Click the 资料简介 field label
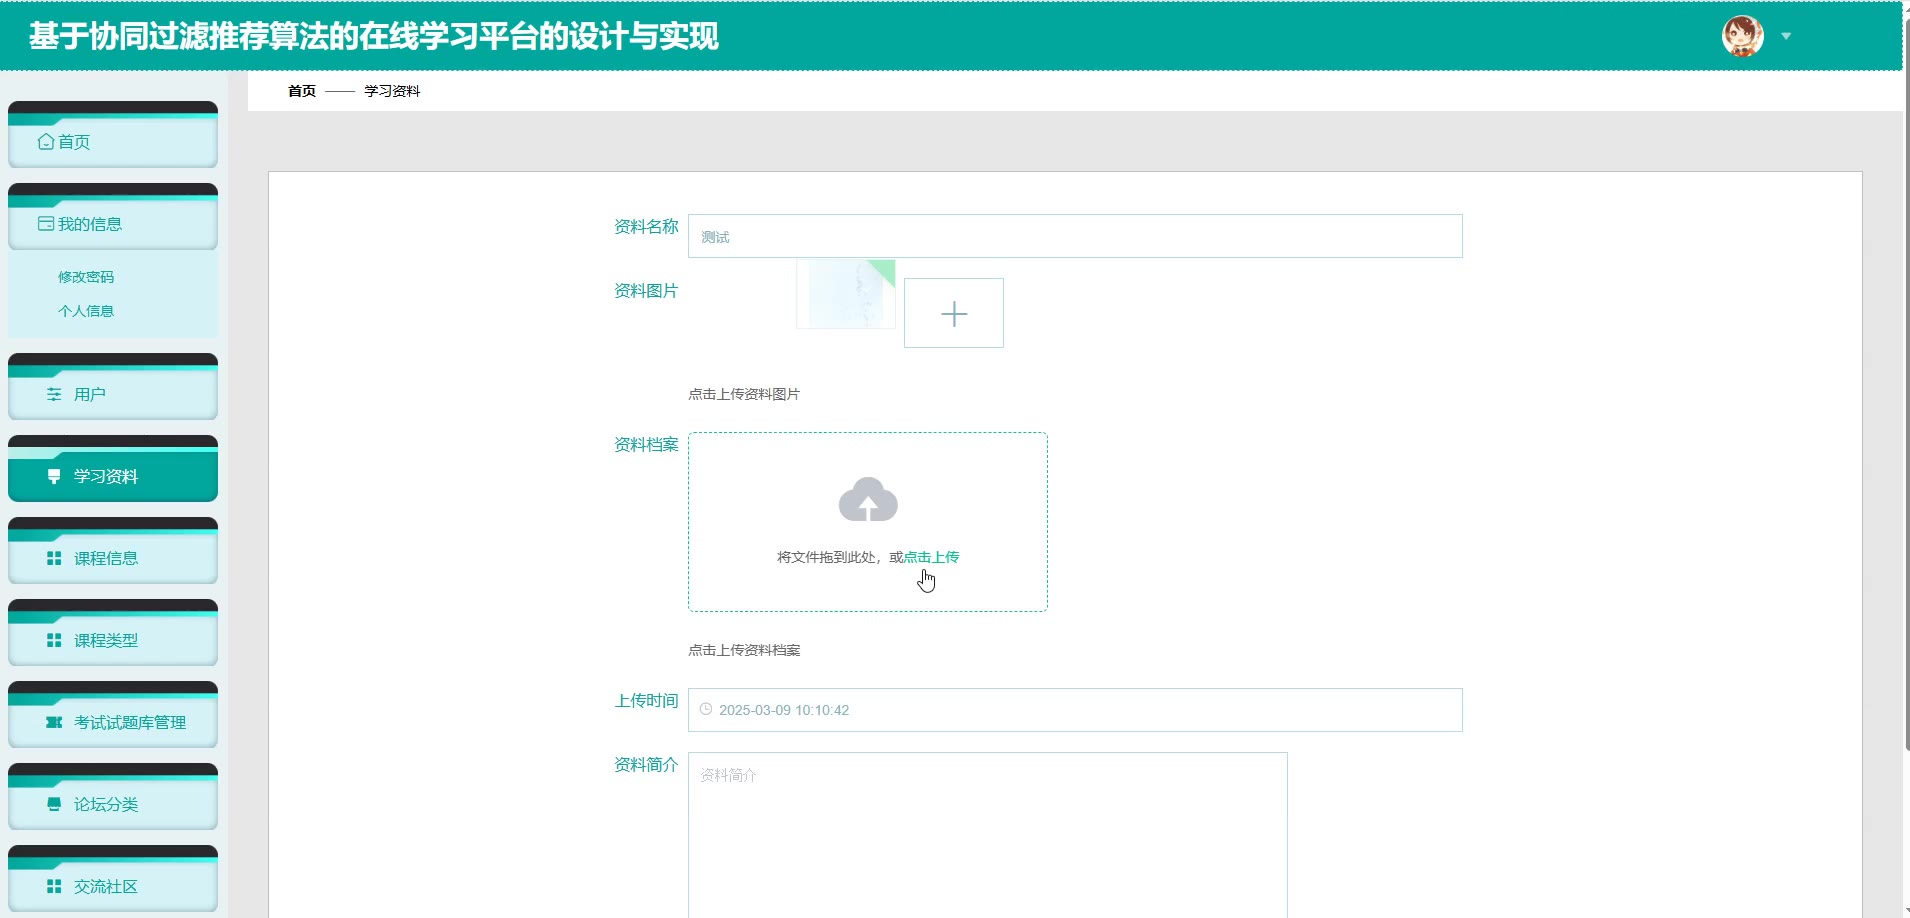The height and width of the screenshot is (918, 1910). 646,765
